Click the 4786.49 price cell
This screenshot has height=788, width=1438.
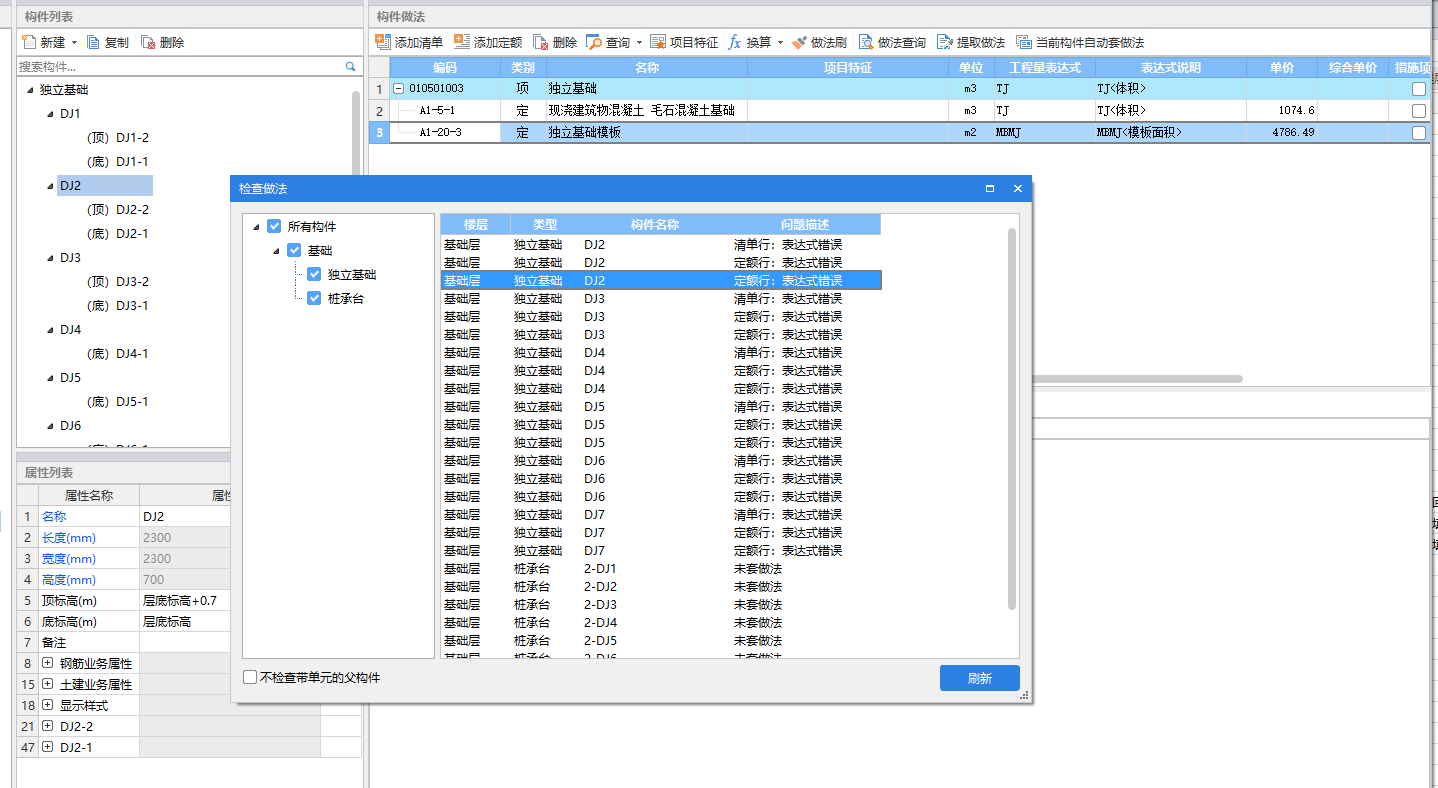(x=1282, y=132)
